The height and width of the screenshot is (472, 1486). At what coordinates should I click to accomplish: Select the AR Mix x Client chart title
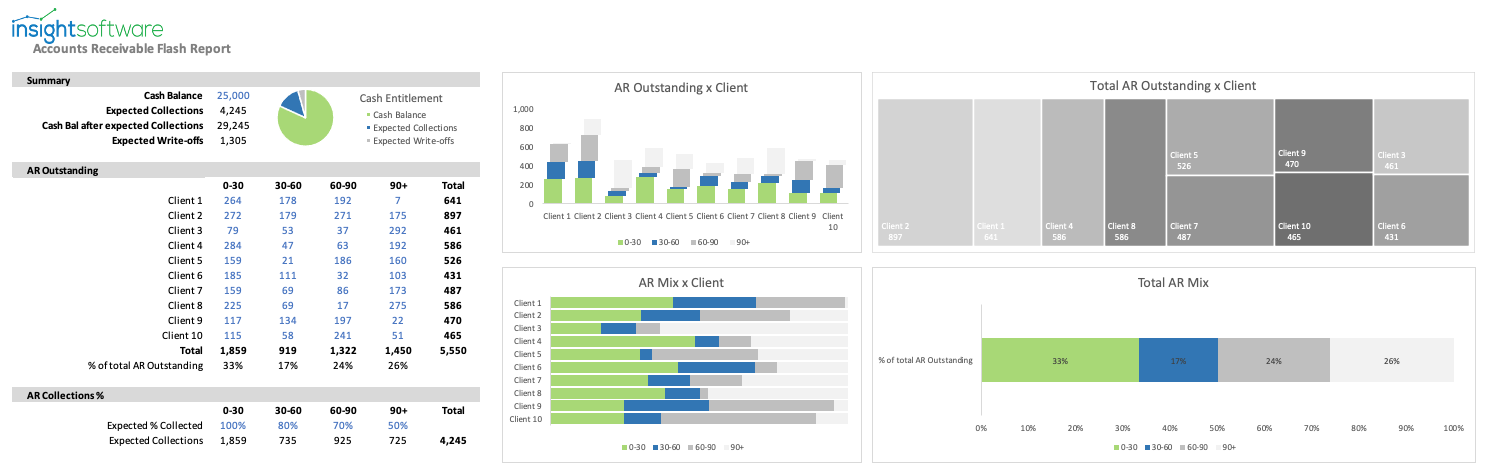coord(680,283)
